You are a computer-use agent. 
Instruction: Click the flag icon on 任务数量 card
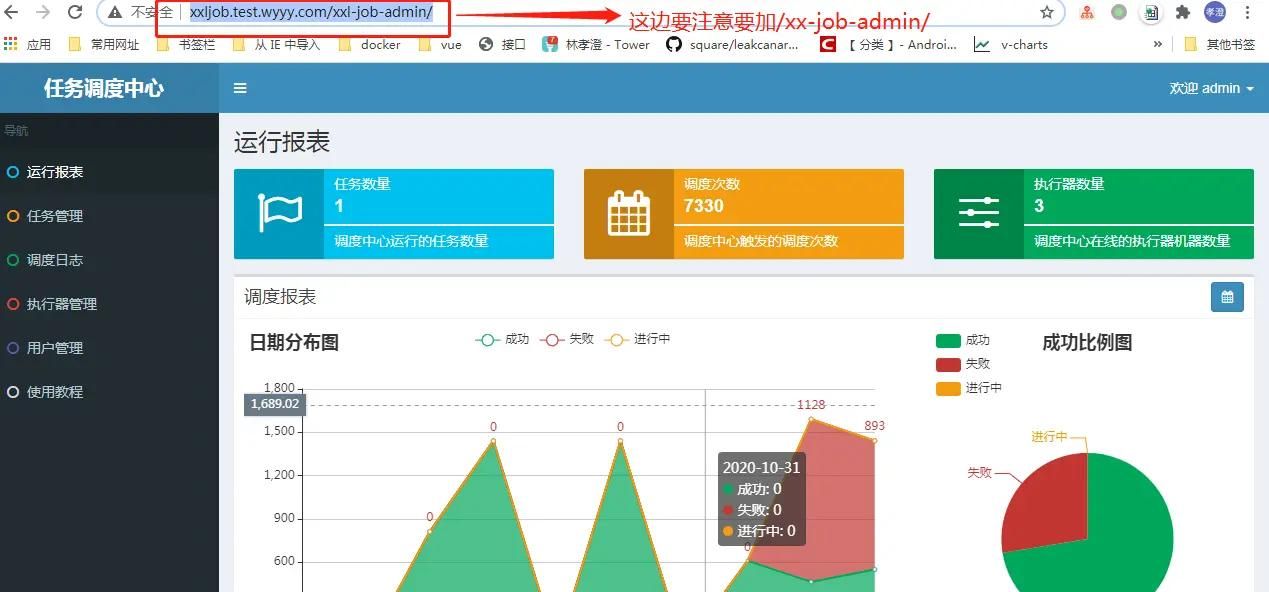point(281,212)
